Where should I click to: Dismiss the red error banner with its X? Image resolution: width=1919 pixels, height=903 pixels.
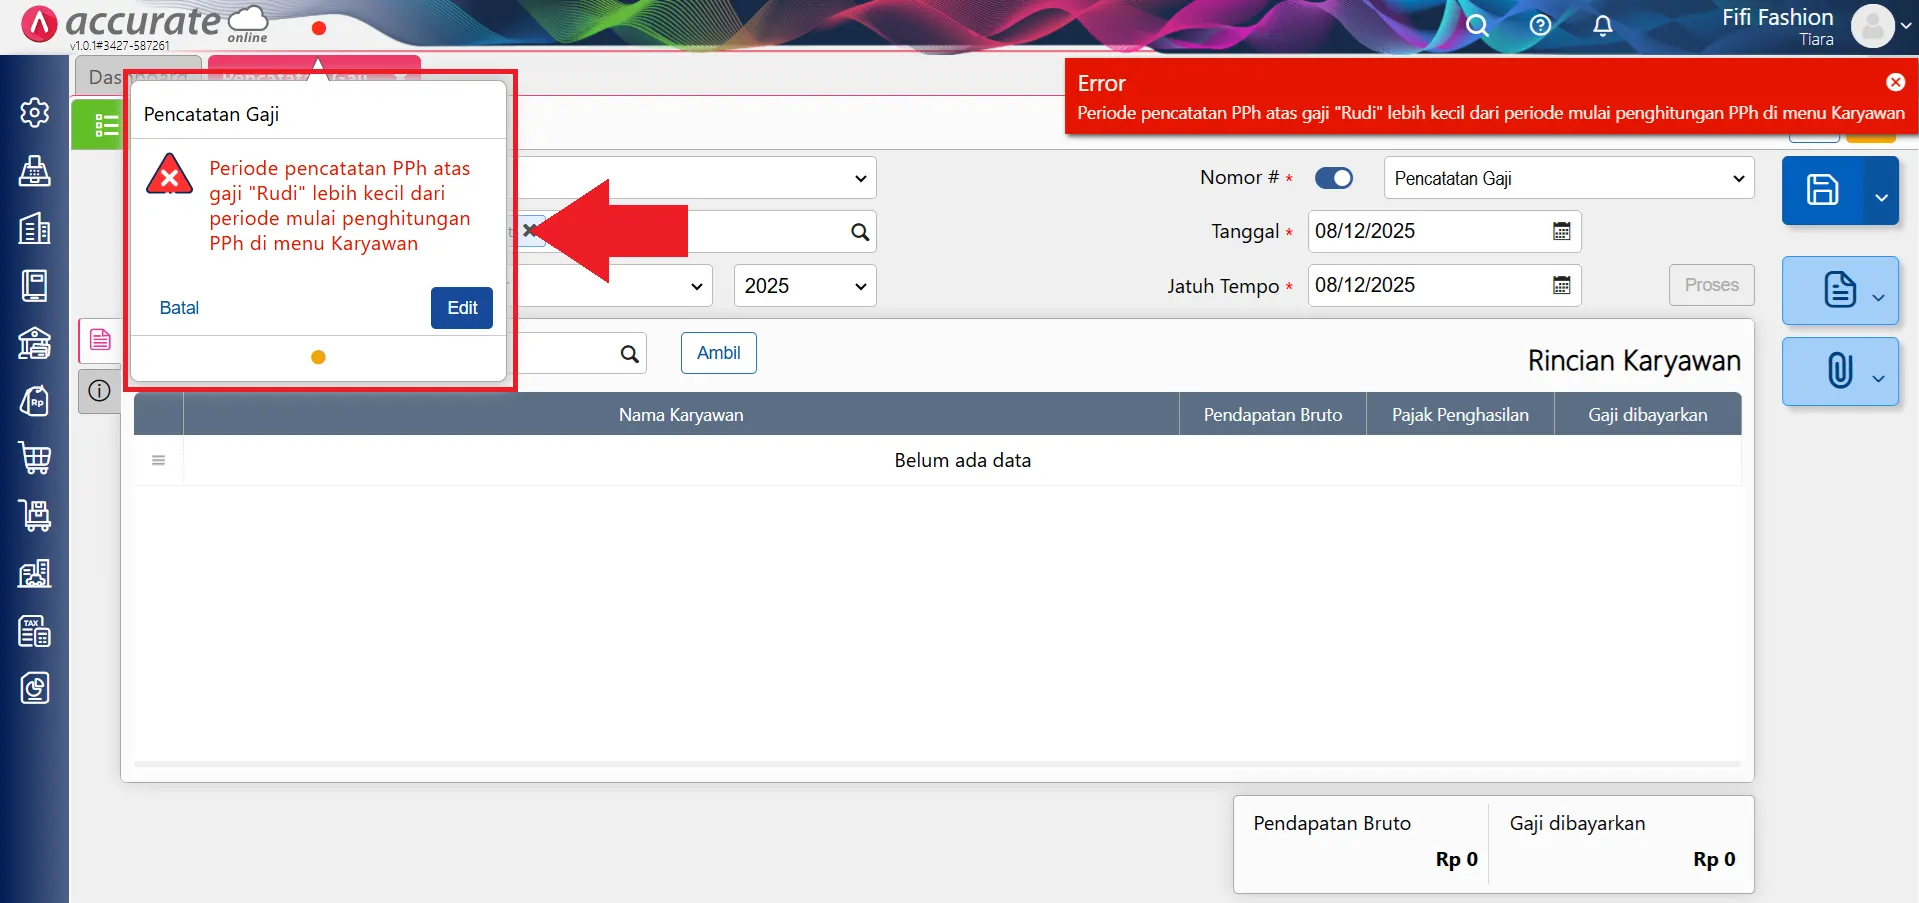(1895, 82)
